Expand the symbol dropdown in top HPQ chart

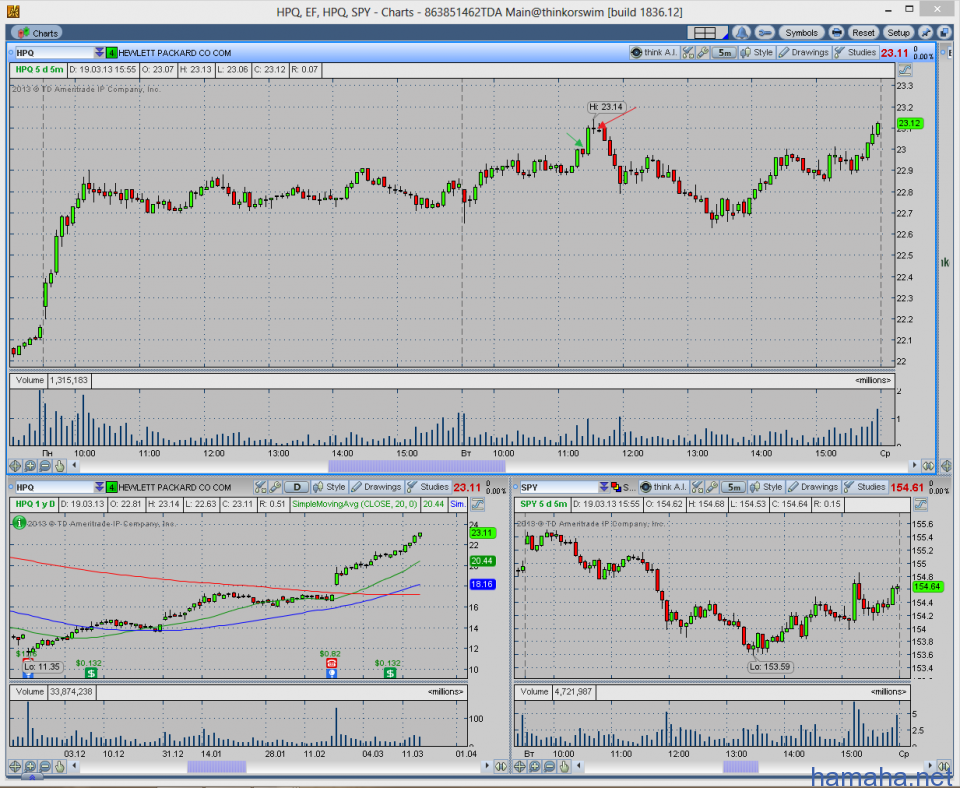click(x=99, y=53)
